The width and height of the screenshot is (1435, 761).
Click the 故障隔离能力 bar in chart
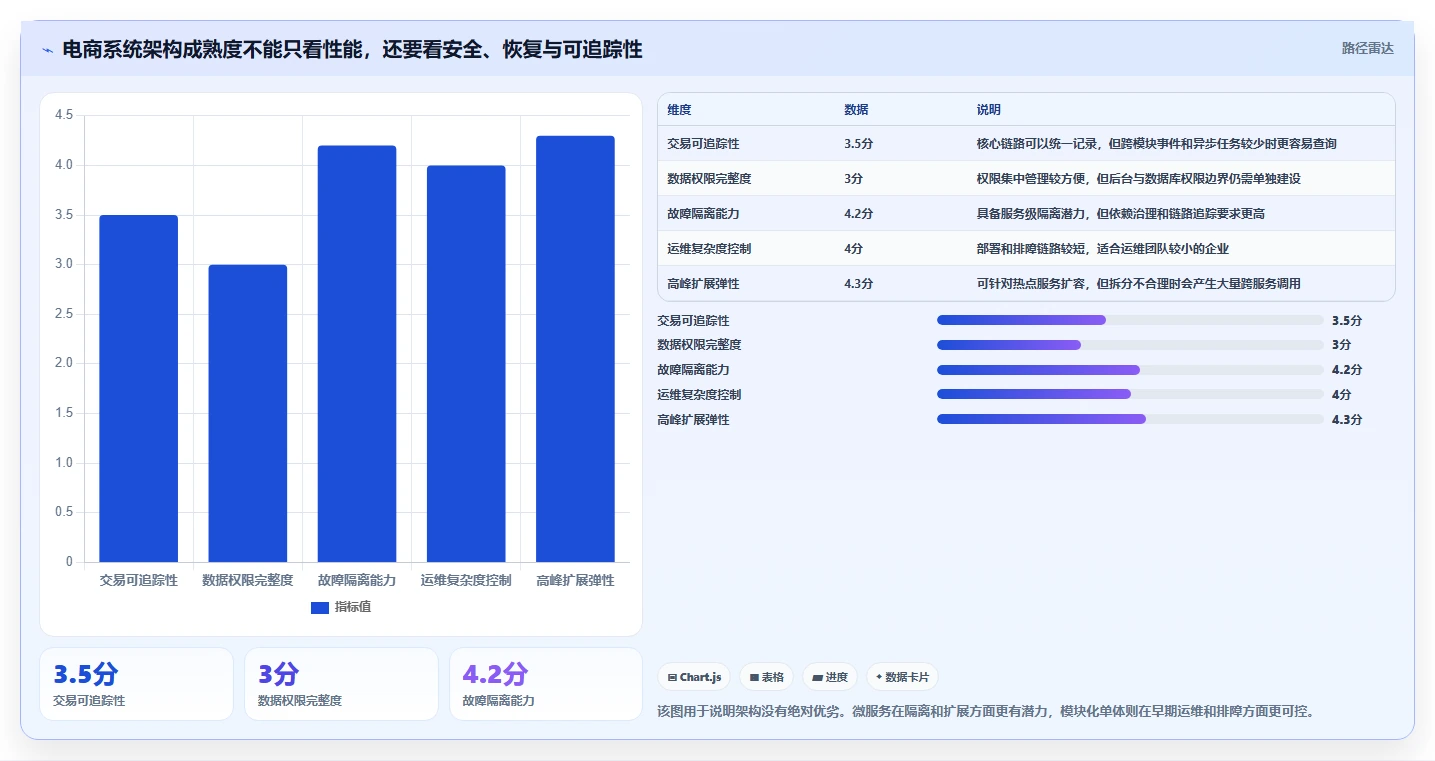pos(357,354)
